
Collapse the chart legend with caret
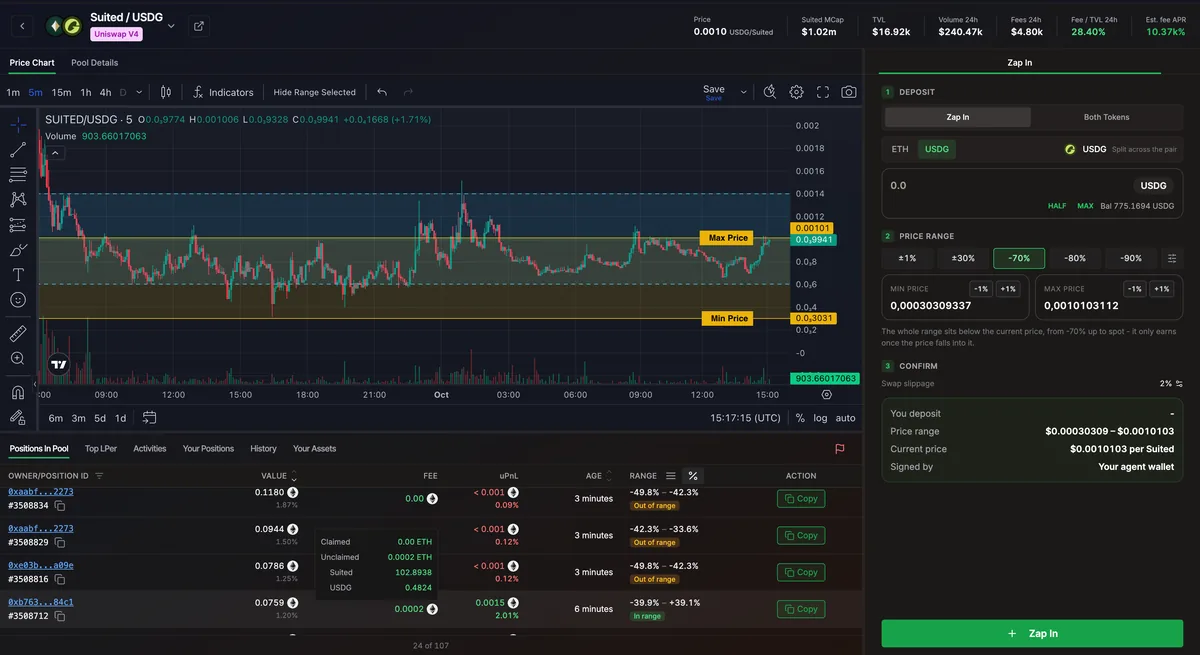coord(55,153)
